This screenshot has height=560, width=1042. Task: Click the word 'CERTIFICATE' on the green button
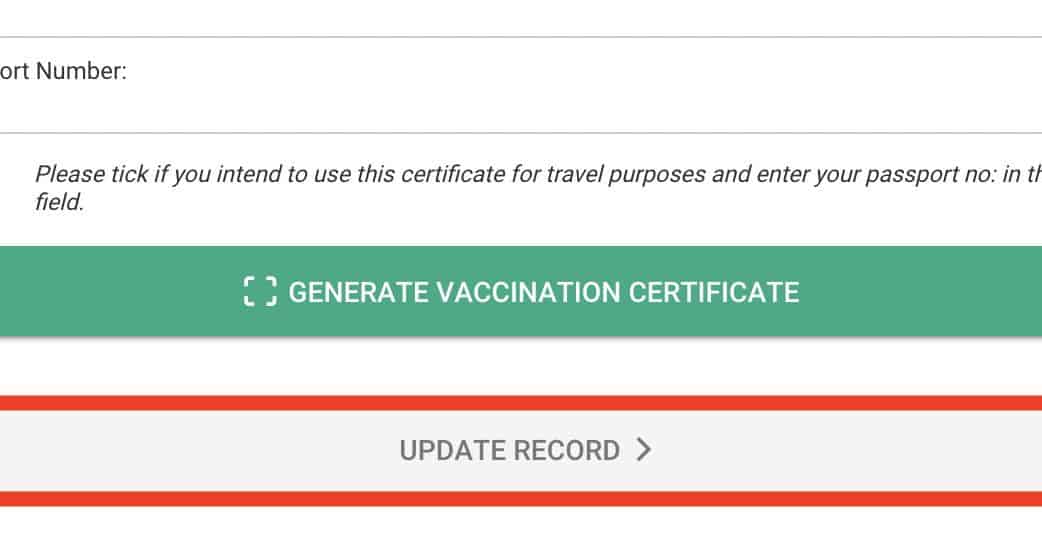click(x=713, y=292)
